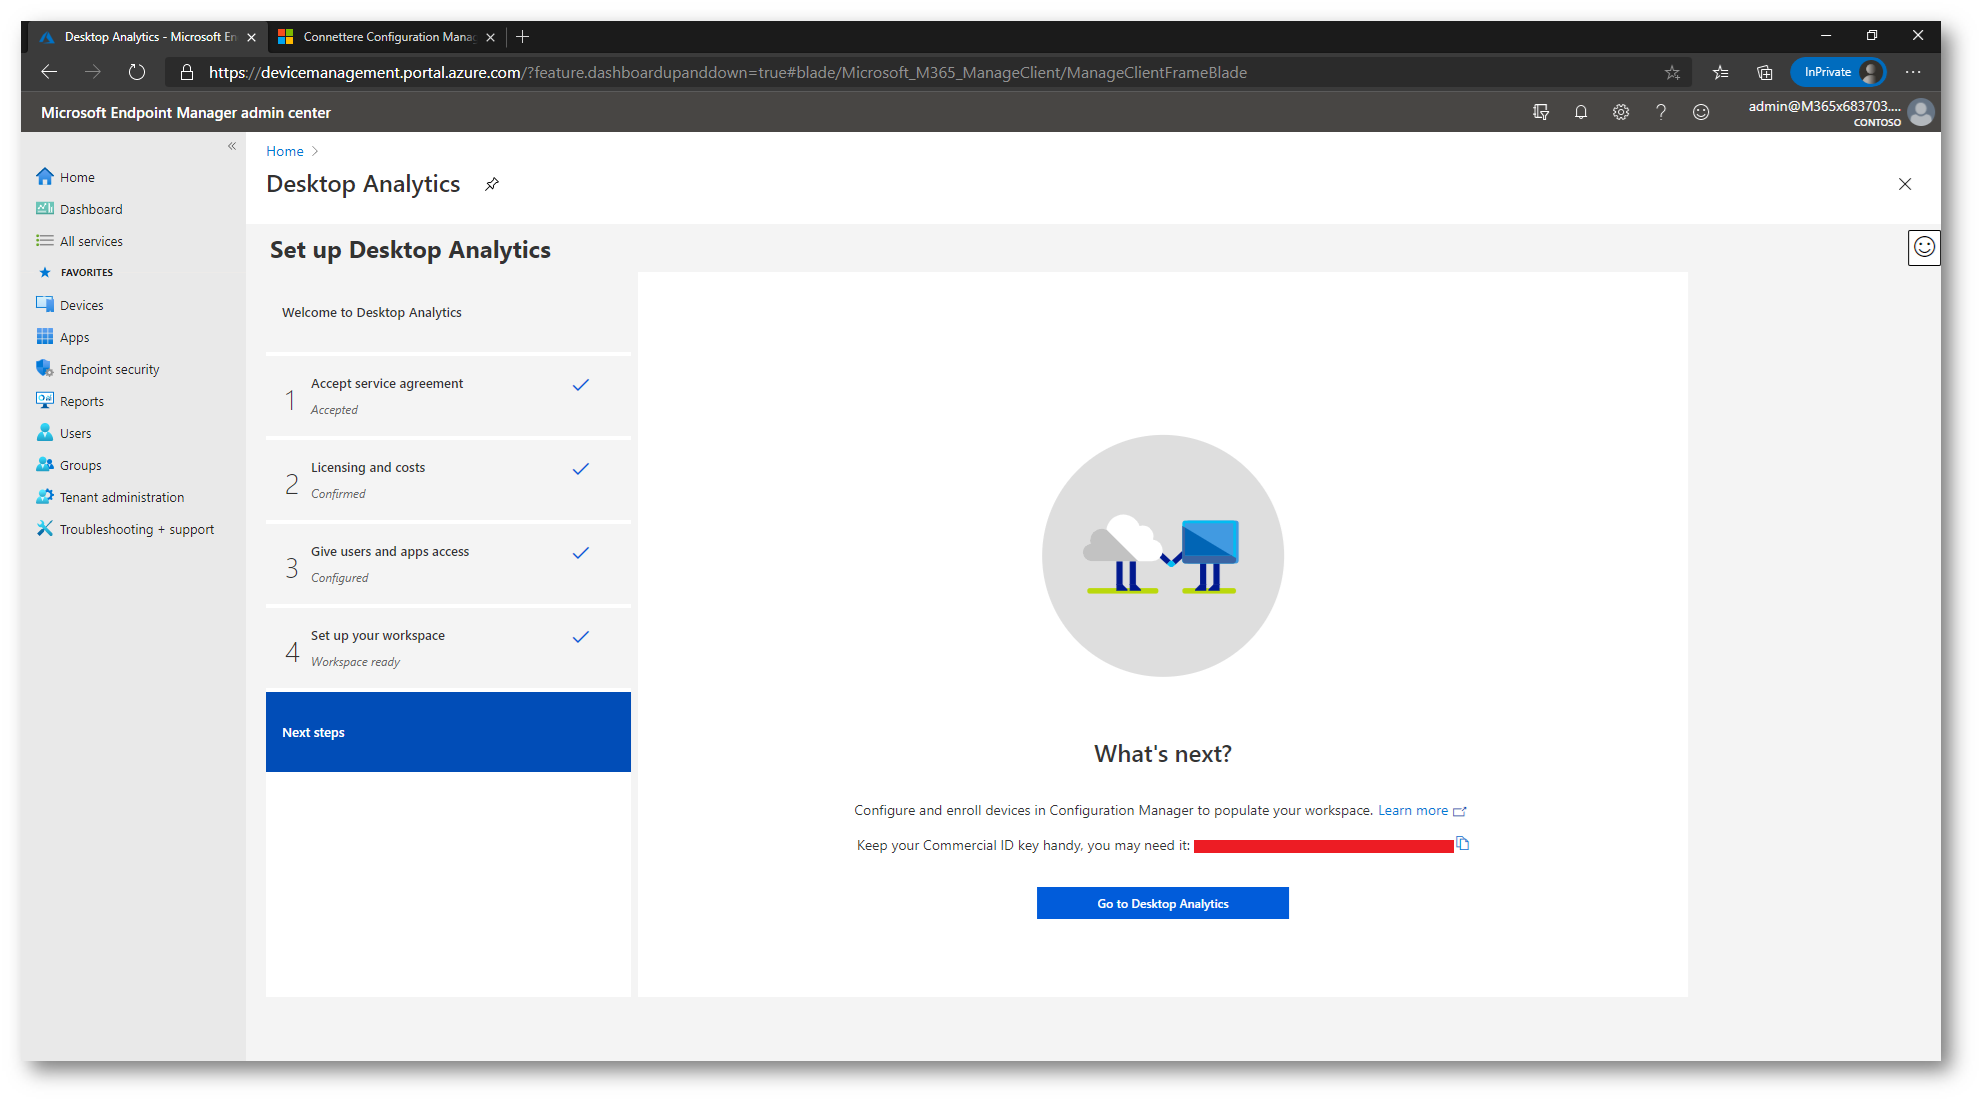Collapse the left sidebar with the double chevron
Viewport: 1983px width, 1103px height.
[232, 146]
